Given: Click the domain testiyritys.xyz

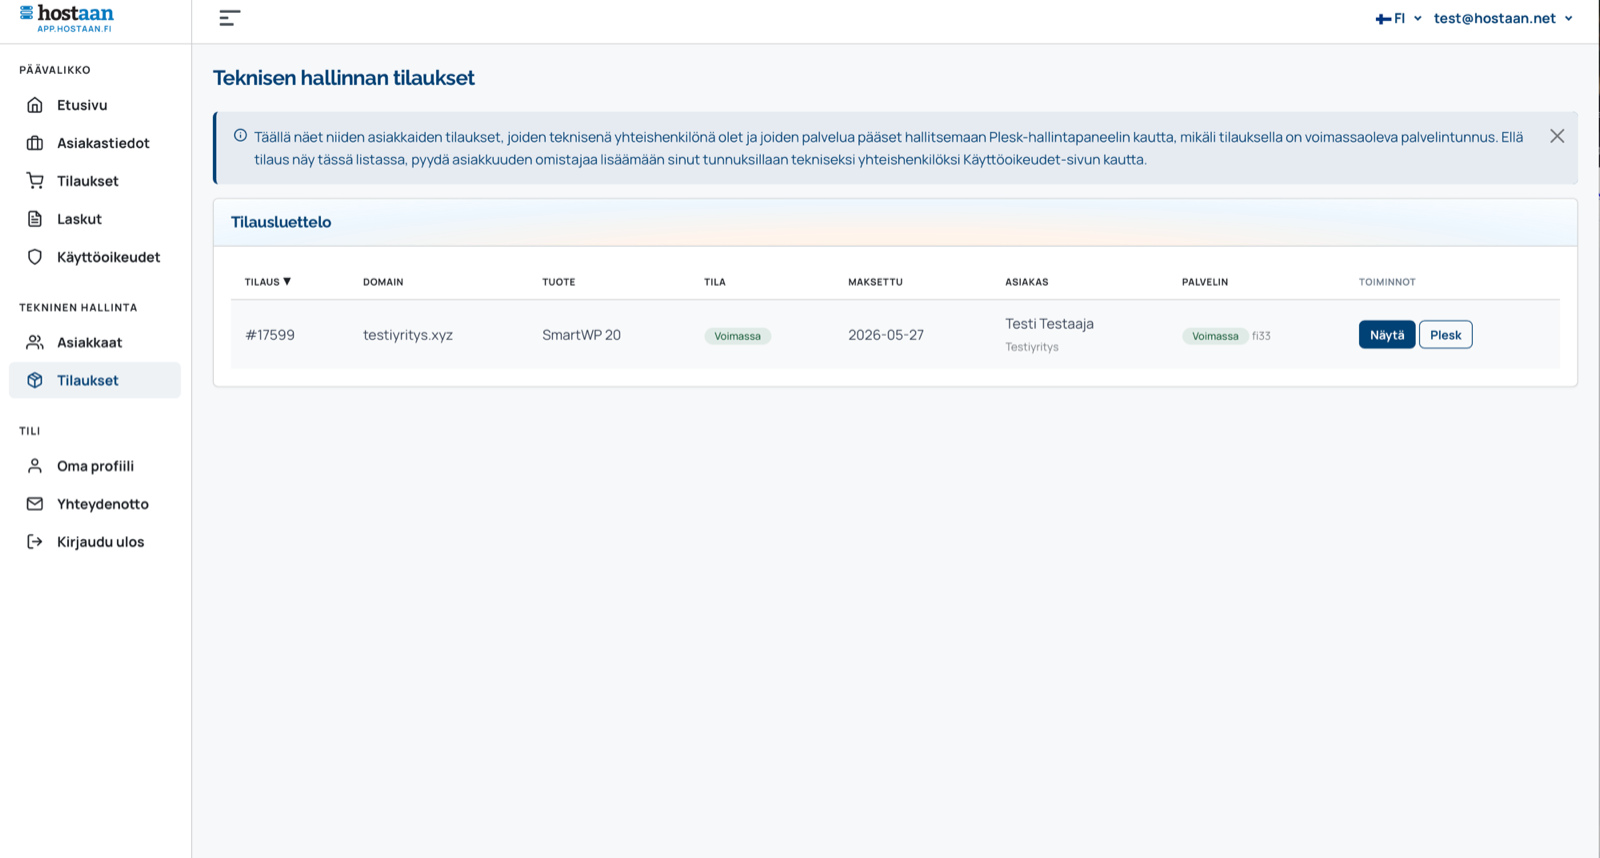Looking at the screenshot, I should (408, 335).
